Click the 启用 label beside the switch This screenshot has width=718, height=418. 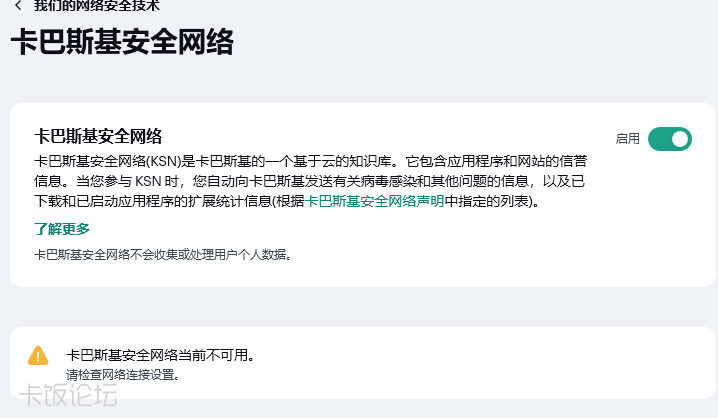[627, 139]
